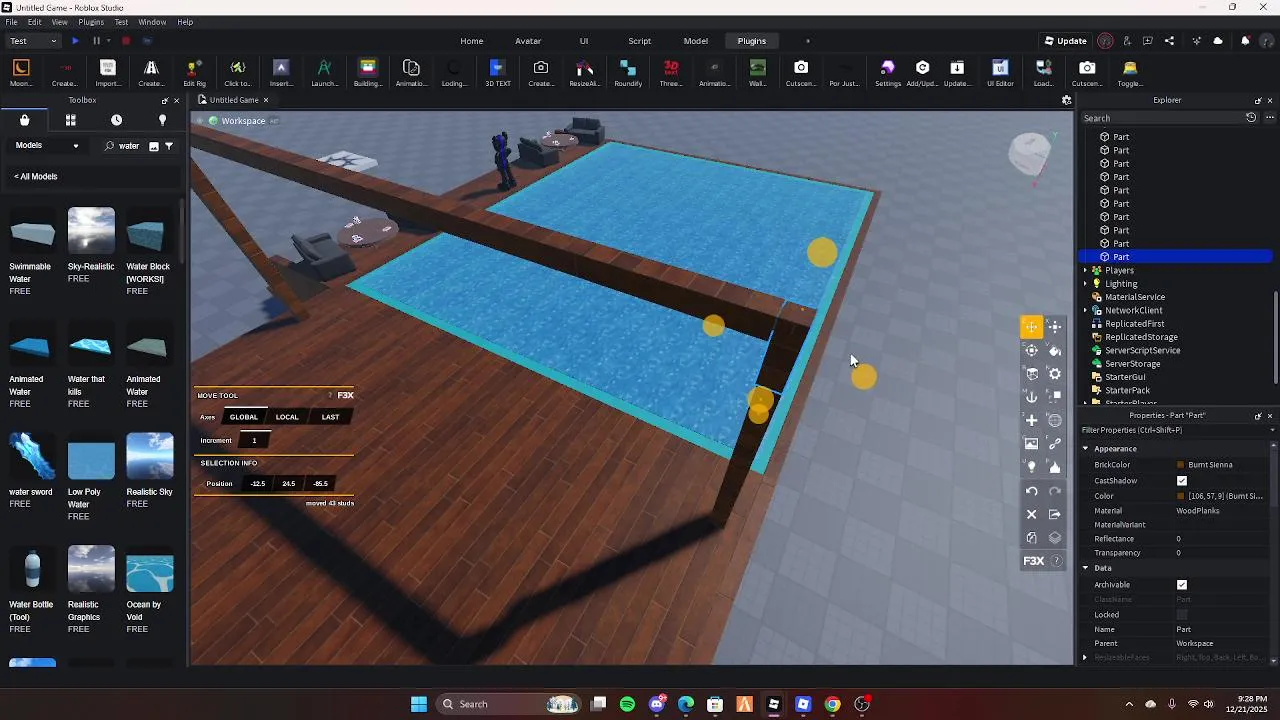The height and width of the screenshot is (720, 1280).
Task: Open the Explorer filter options menu
Action: (x=1270, y=118)
